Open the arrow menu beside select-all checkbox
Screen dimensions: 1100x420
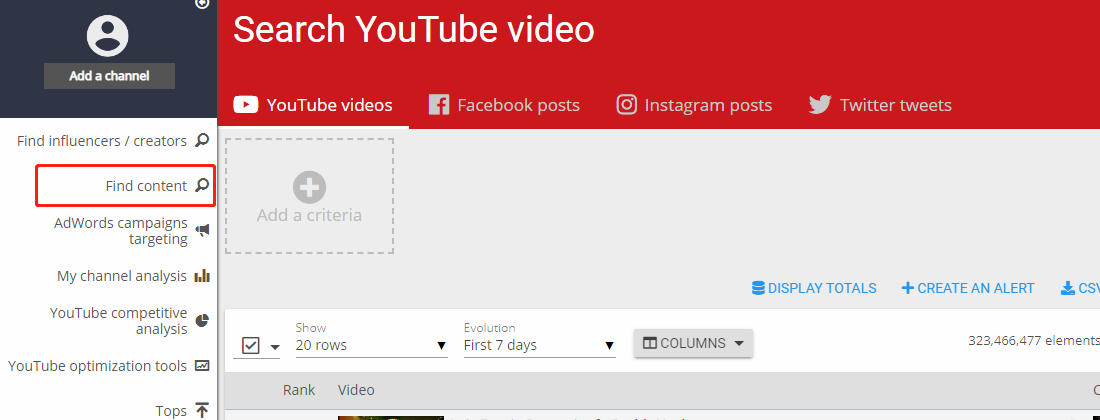click(274, 346)
